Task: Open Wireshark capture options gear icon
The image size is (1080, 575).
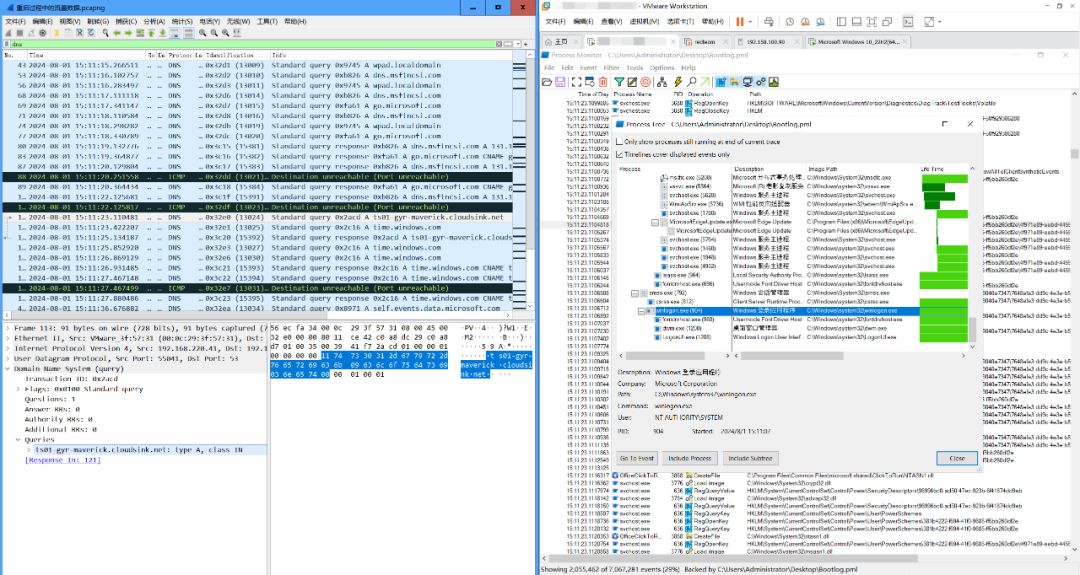Action: click(x=43, y=33)
